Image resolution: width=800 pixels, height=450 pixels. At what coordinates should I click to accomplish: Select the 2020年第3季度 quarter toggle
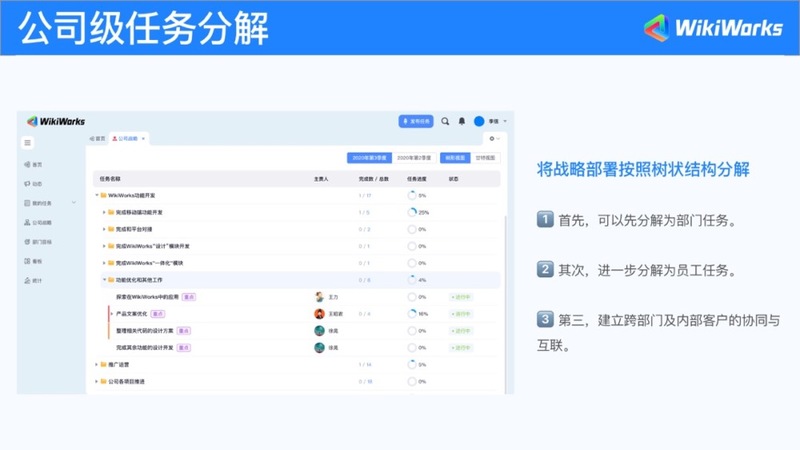(x=369, y=157)
